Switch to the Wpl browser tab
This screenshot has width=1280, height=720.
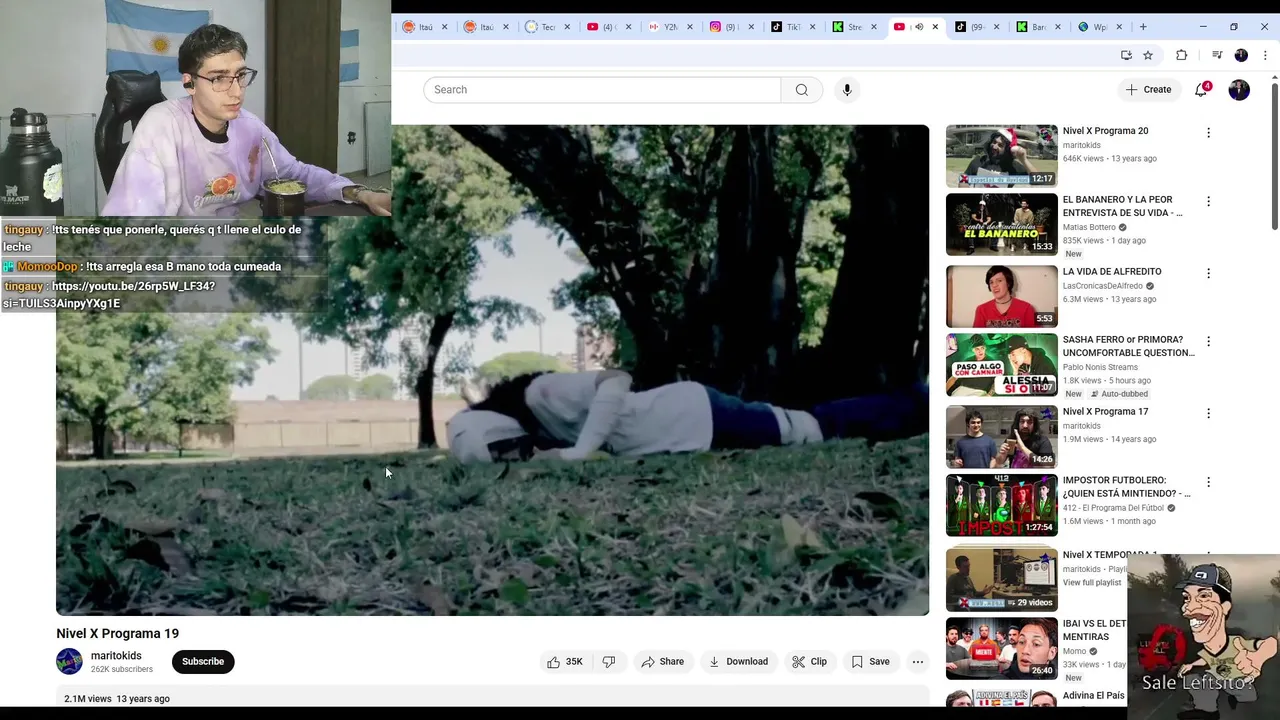[1100, 27]
